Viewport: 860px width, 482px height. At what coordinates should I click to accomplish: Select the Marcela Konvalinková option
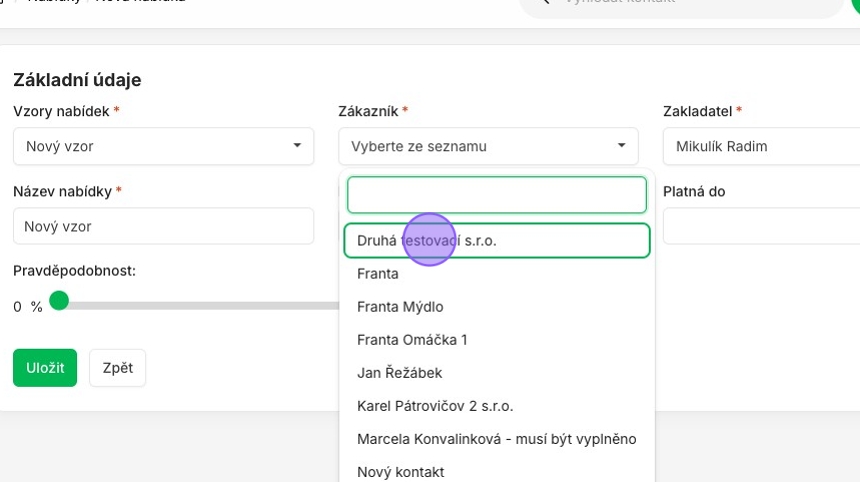[x=496, y=439]
